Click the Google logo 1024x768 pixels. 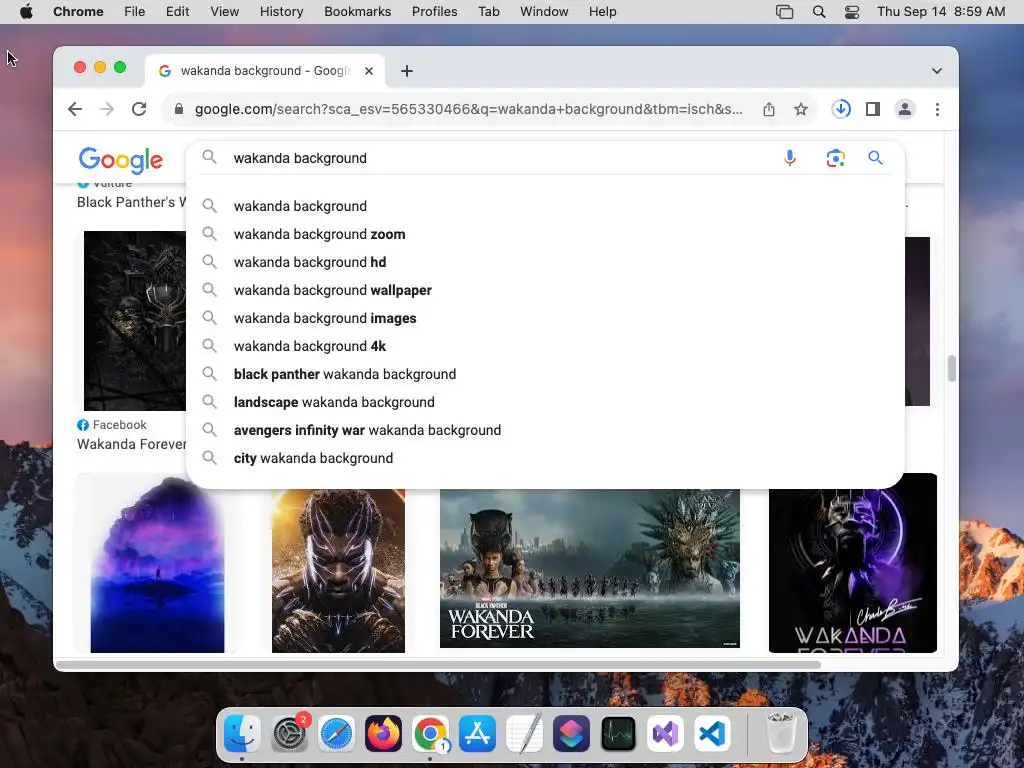(x=121, y=160)
